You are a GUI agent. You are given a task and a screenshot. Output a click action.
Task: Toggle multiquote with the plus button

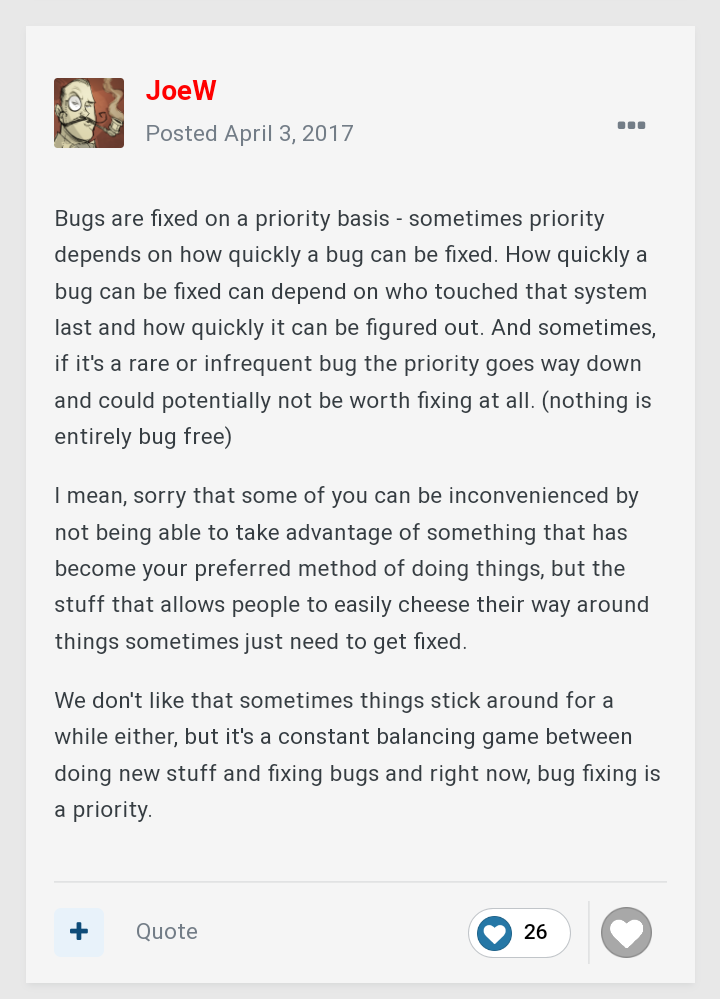79,932
